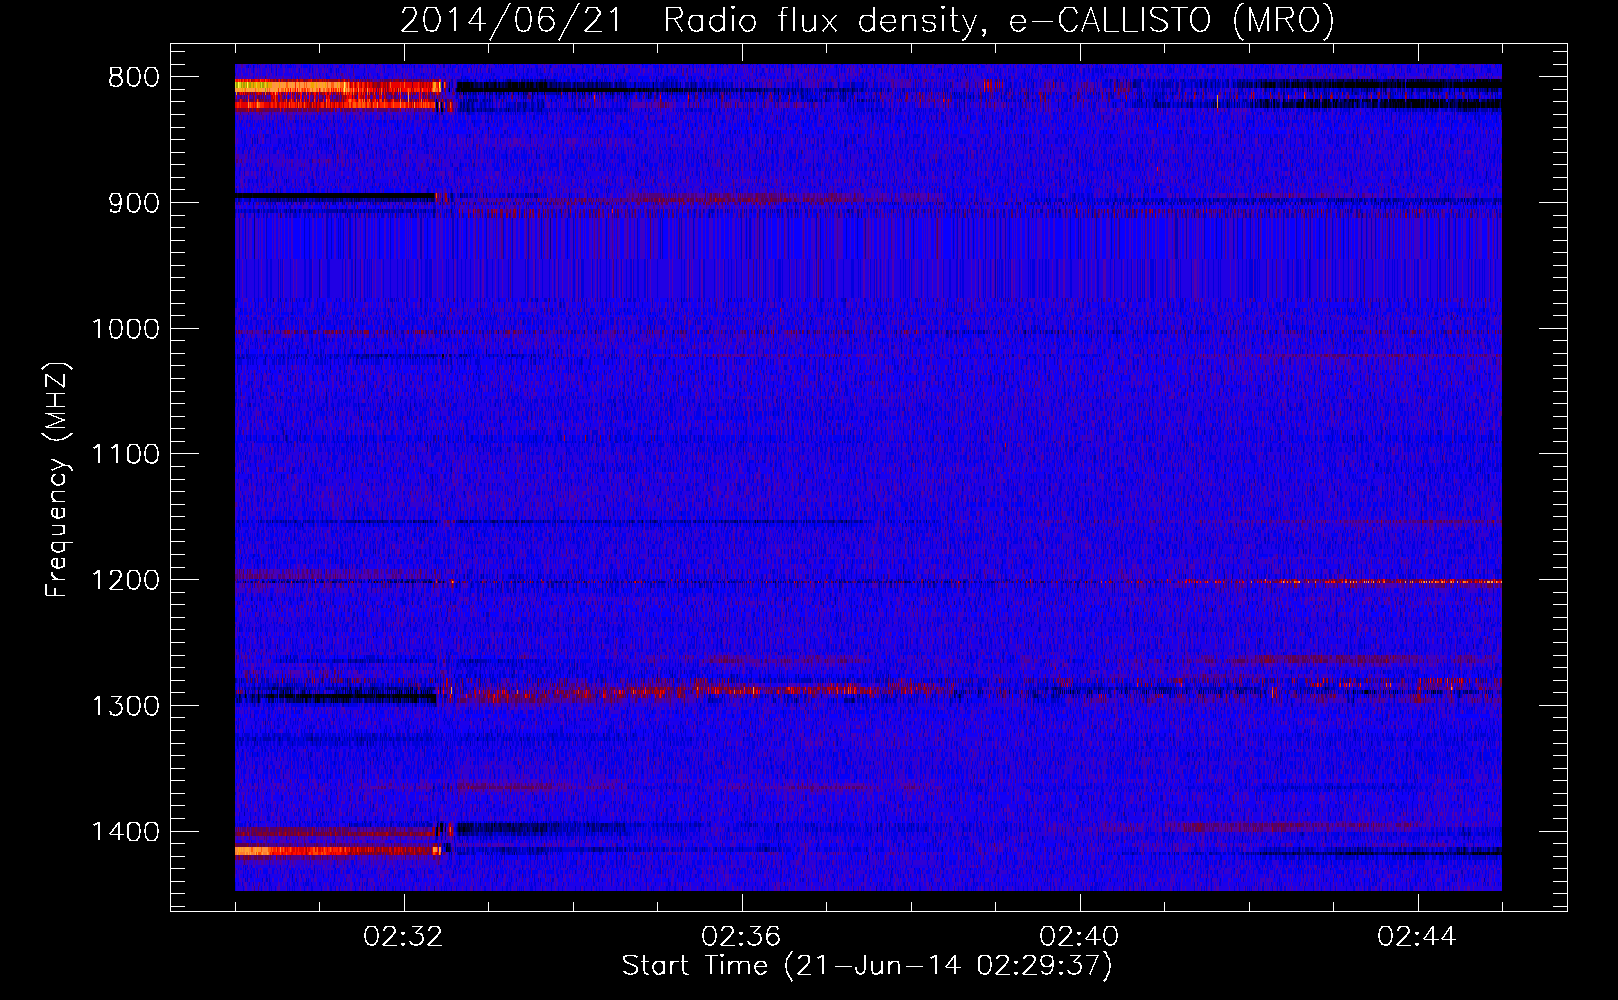Click the bright yellow burst near 800 MHz
The height and width of the screenshot is (1000, 1618).
coord(338,87)
